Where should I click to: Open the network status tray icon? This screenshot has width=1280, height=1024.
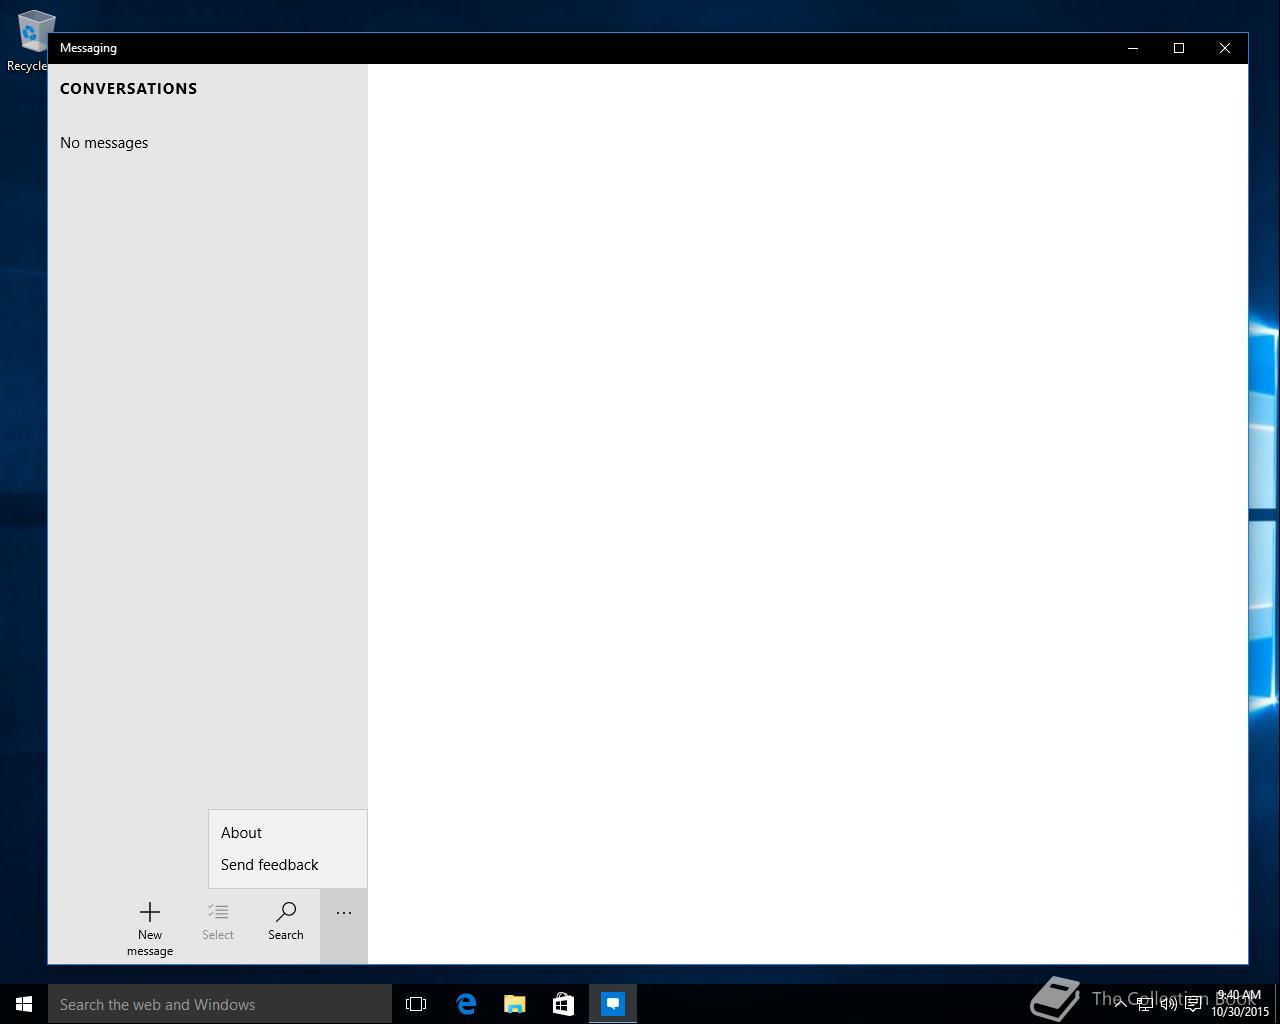[1144, 1004]
